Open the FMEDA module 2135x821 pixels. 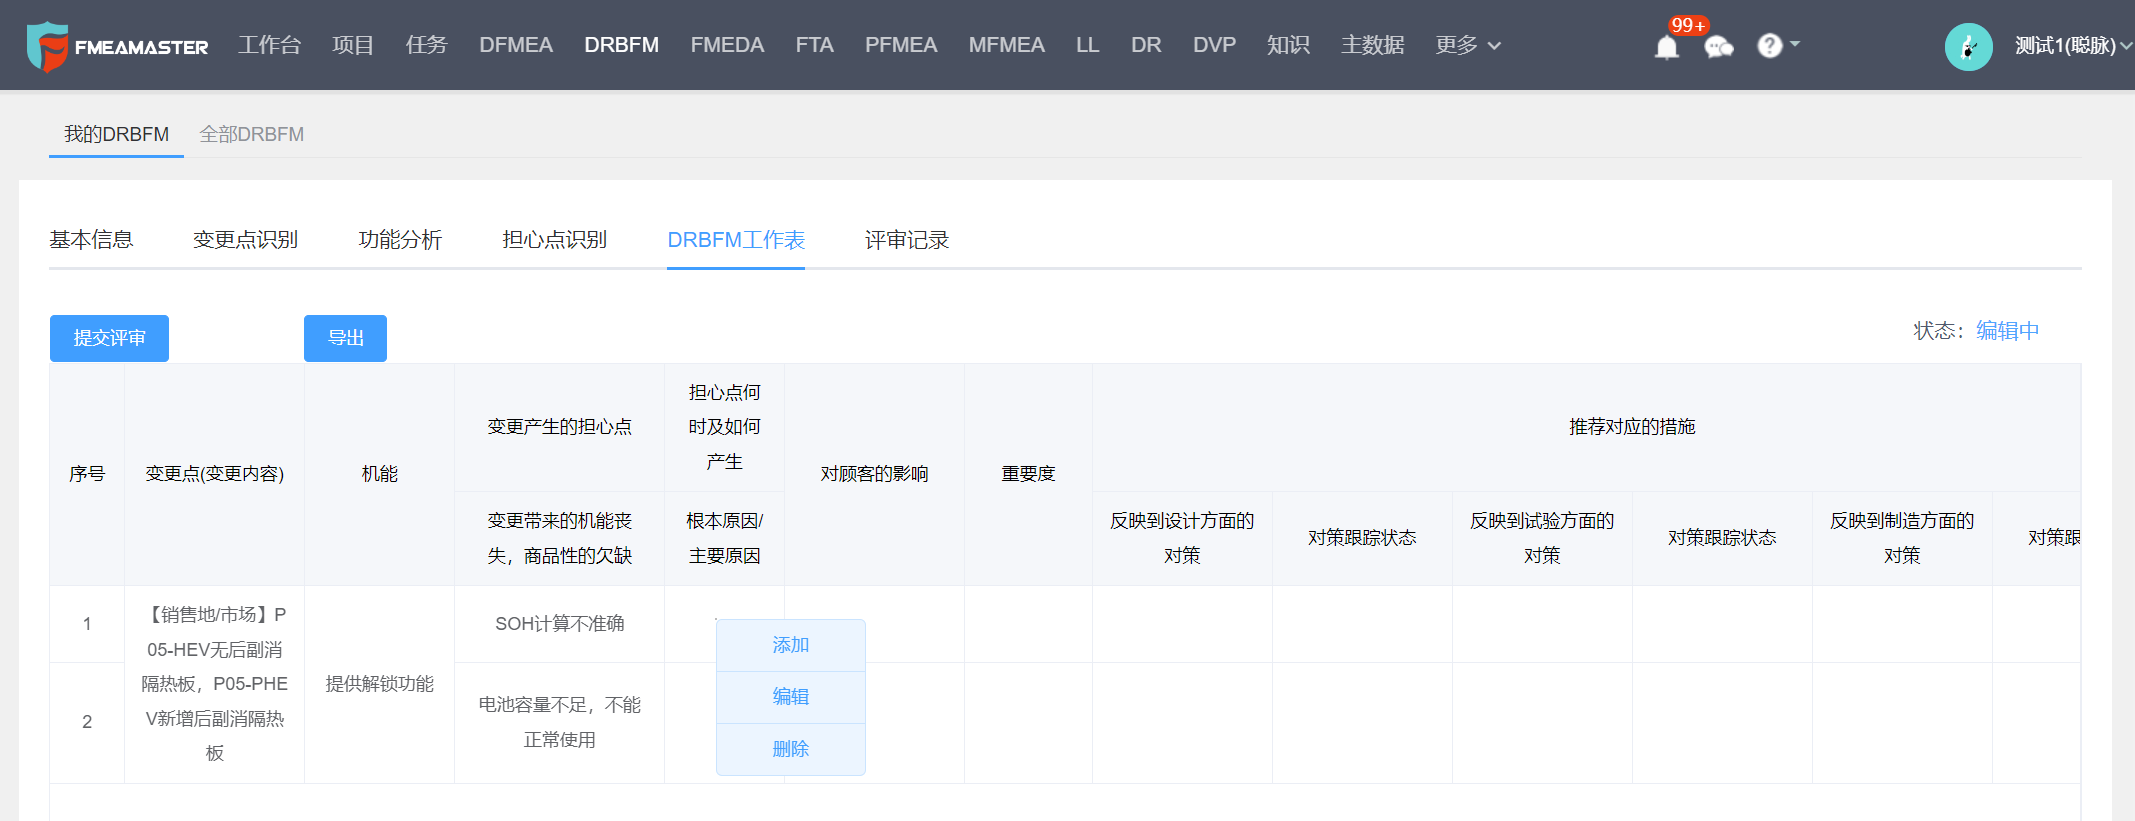tap(727, 45)
